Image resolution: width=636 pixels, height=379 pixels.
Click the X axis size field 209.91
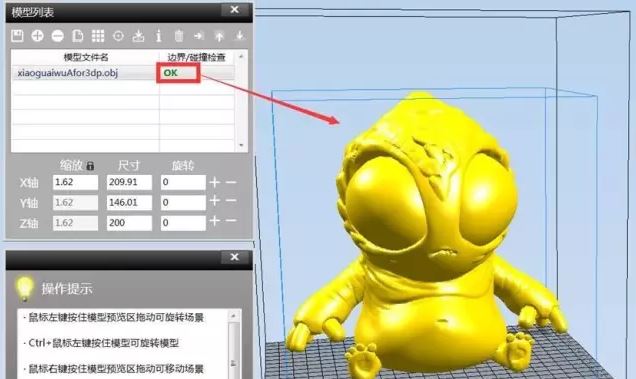click(x=129, y=182)
